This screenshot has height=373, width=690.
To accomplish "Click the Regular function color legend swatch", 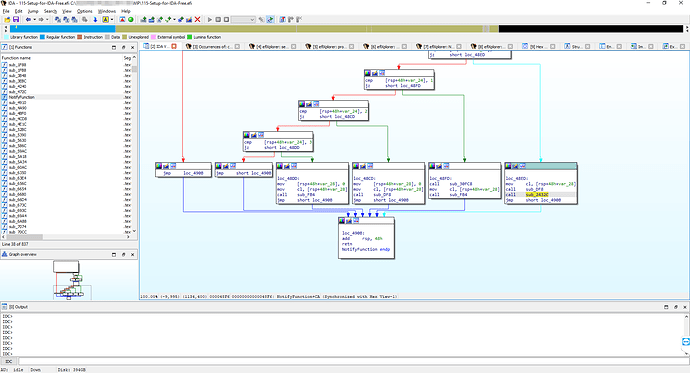I will click(43, 37).
